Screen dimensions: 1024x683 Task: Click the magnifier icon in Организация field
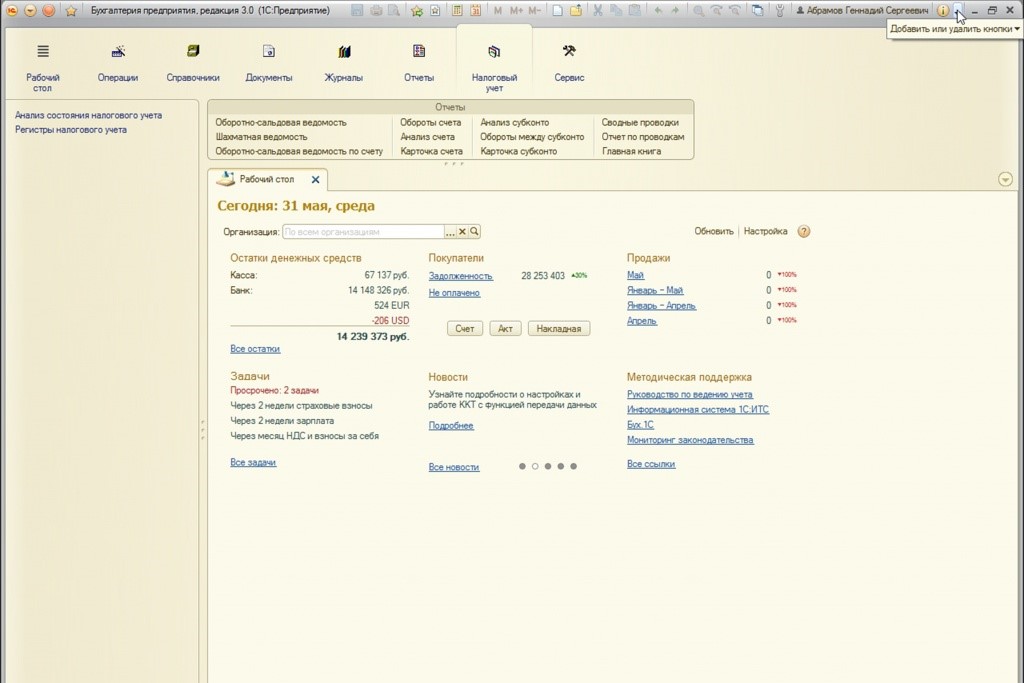tap(475, 231)
